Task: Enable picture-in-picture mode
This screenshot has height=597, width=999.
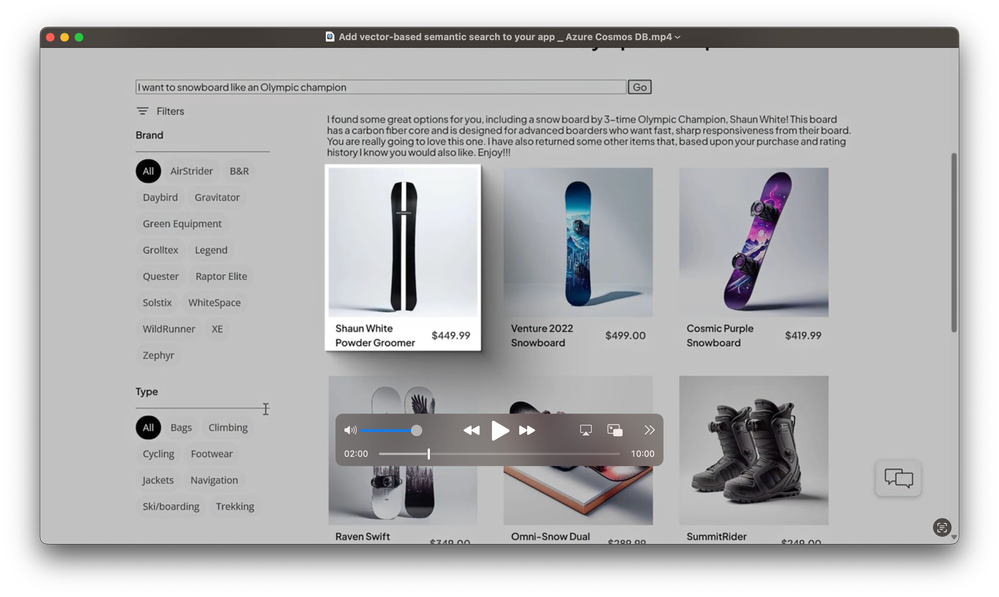Action: coord(615,430)
